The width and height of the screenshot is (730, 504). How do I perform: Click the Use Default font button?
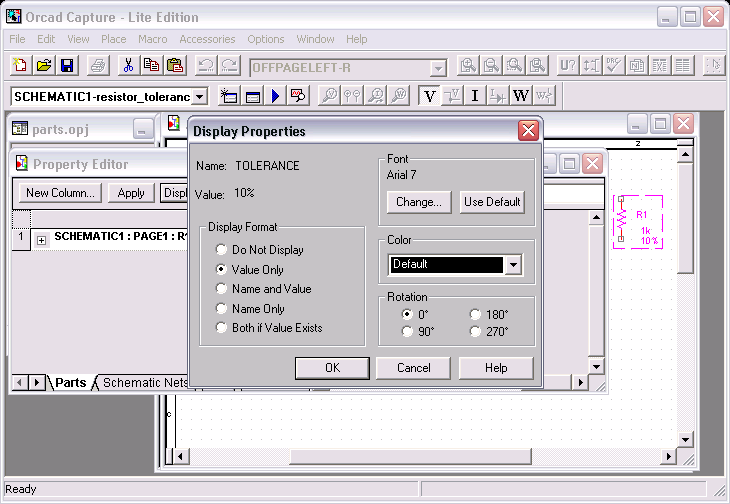point(492,202)
